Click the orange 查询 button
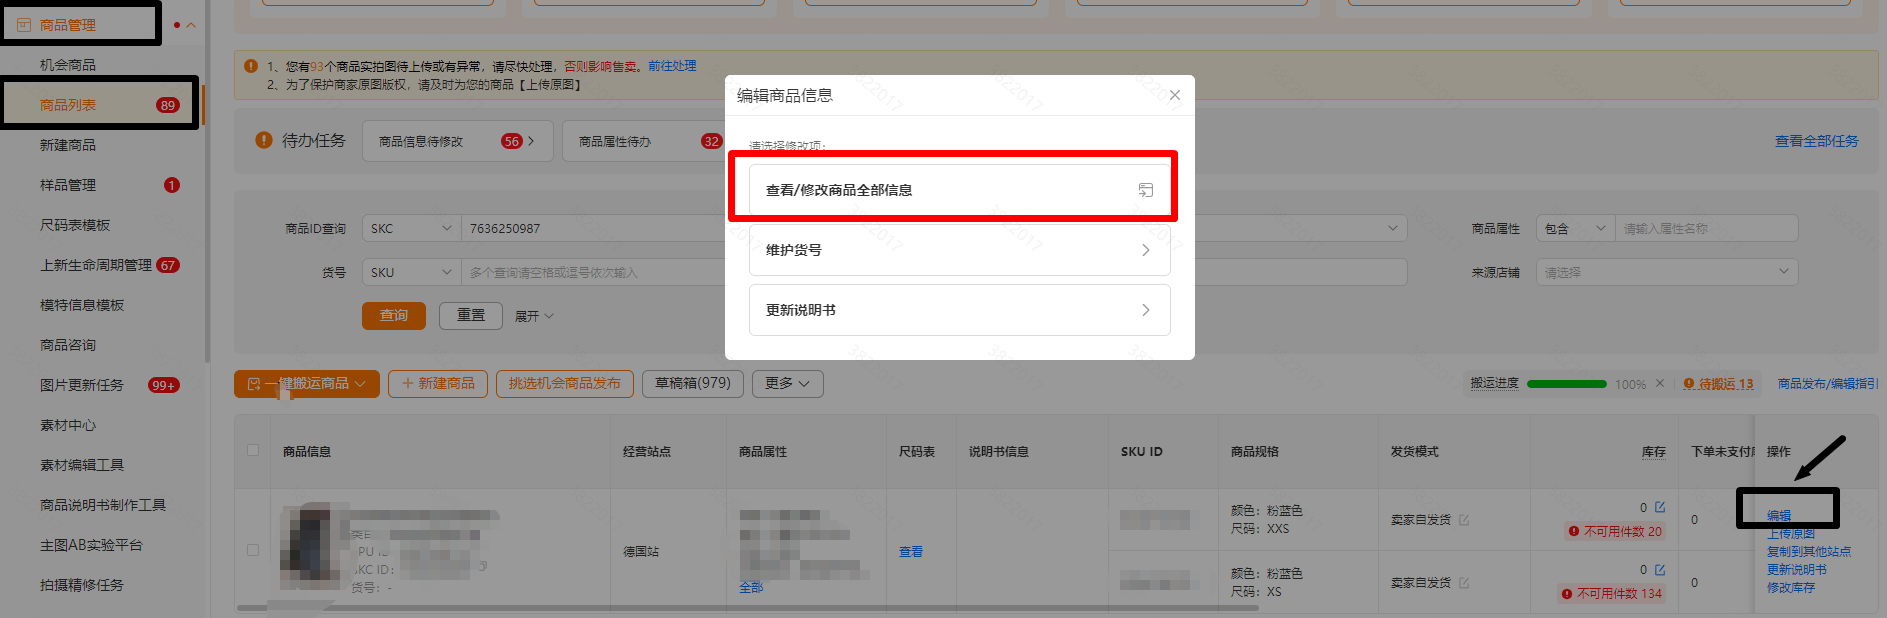Screen dimensions: 1887x618 [393, 316]
